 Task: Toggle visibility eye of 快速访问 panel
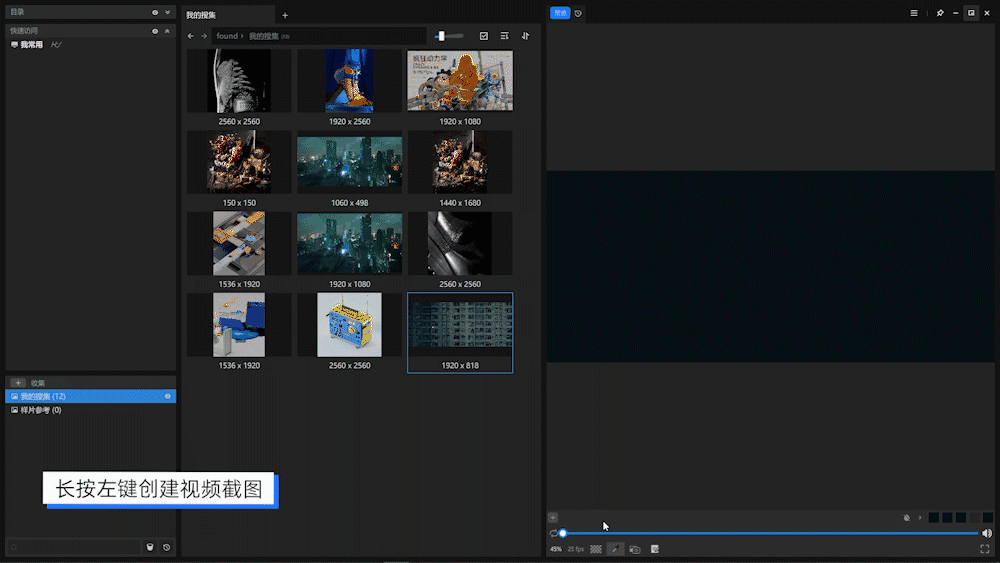[x=155, y=31]
